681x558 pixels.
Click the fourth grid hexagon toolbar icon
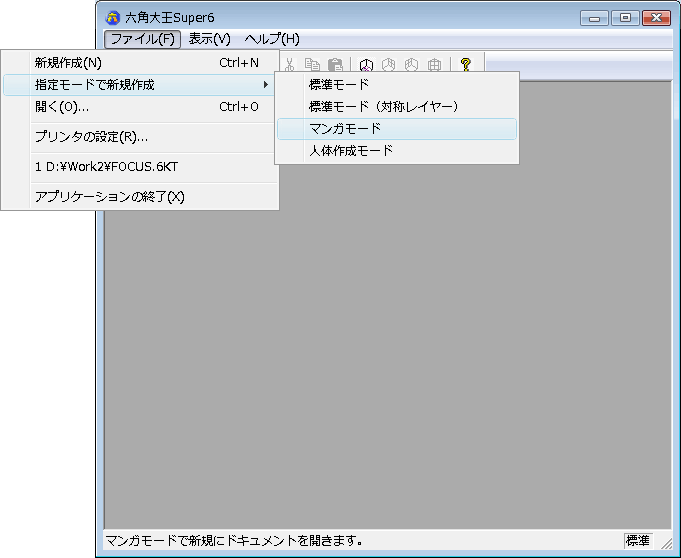pyautogui.click(x=434, y=65)
